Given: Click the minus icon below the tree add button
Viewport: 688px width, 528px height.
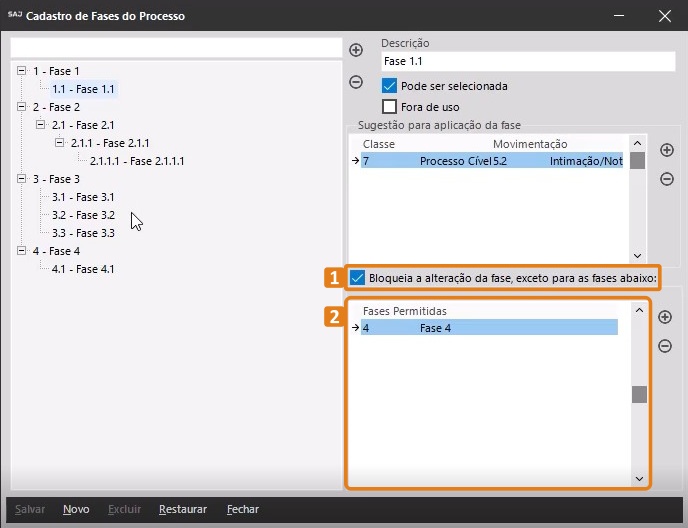Looking at the screenshot, I should pos(356,82).
